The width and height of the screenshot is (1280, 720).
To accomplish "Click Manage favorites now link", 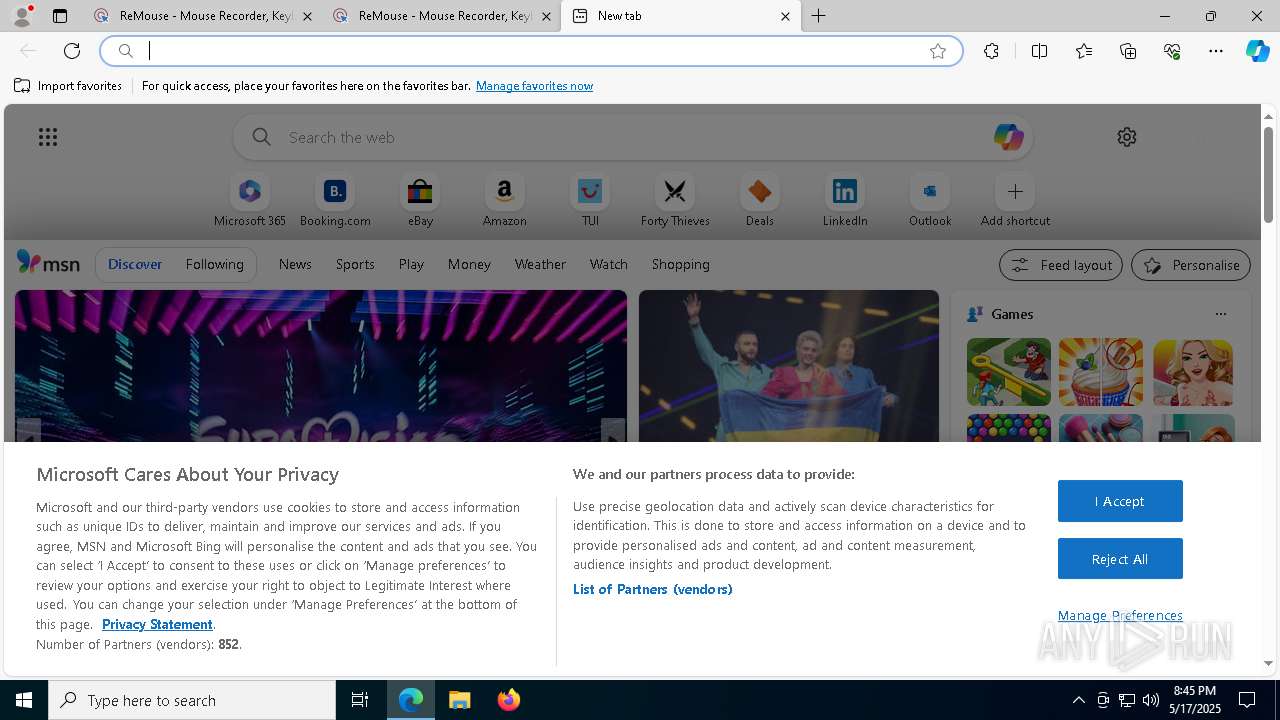I will coord(534,86).
